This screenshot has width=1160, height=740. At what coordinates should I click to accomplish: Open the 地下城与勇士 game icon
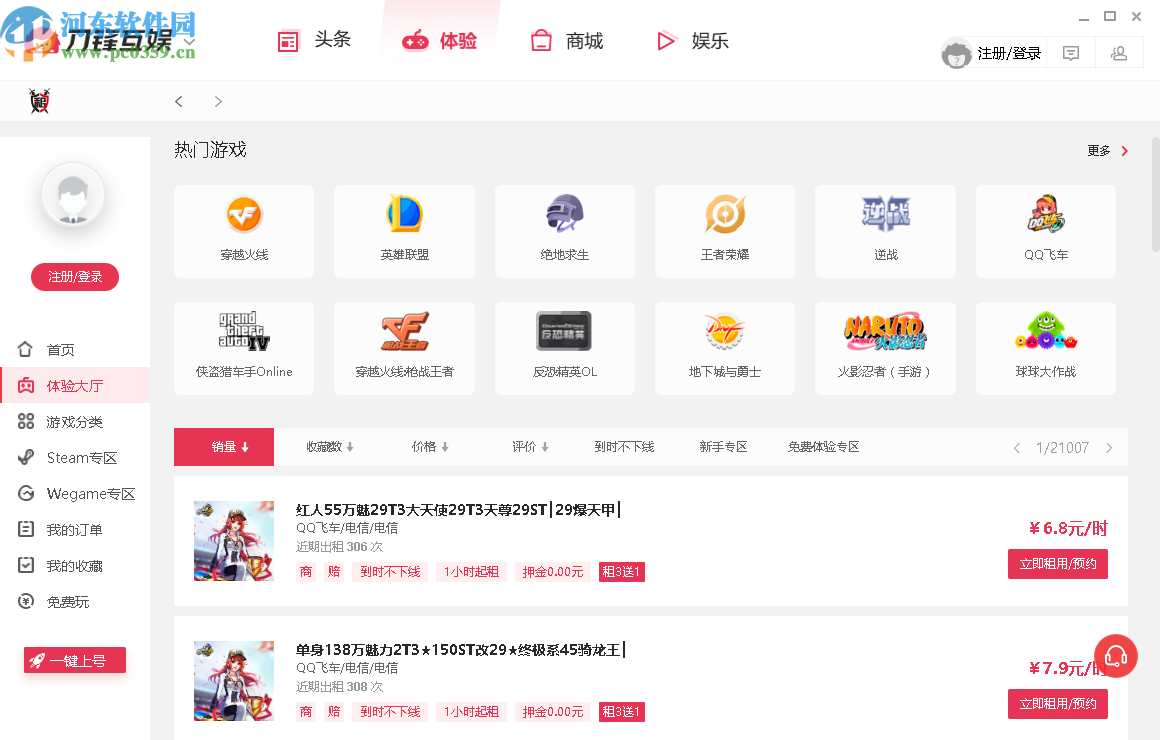click(724, 348)
